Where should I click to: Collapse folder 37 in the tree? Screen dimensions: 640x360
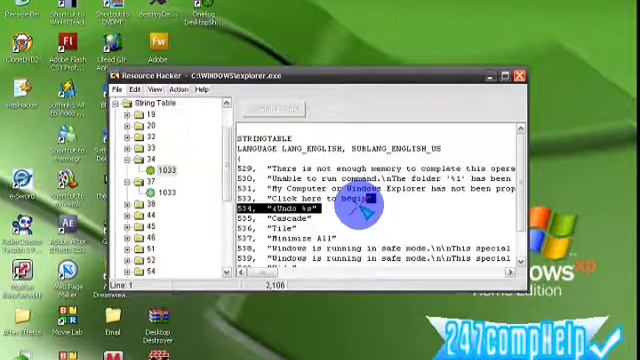pyautogui.click(x=127, y=182)
